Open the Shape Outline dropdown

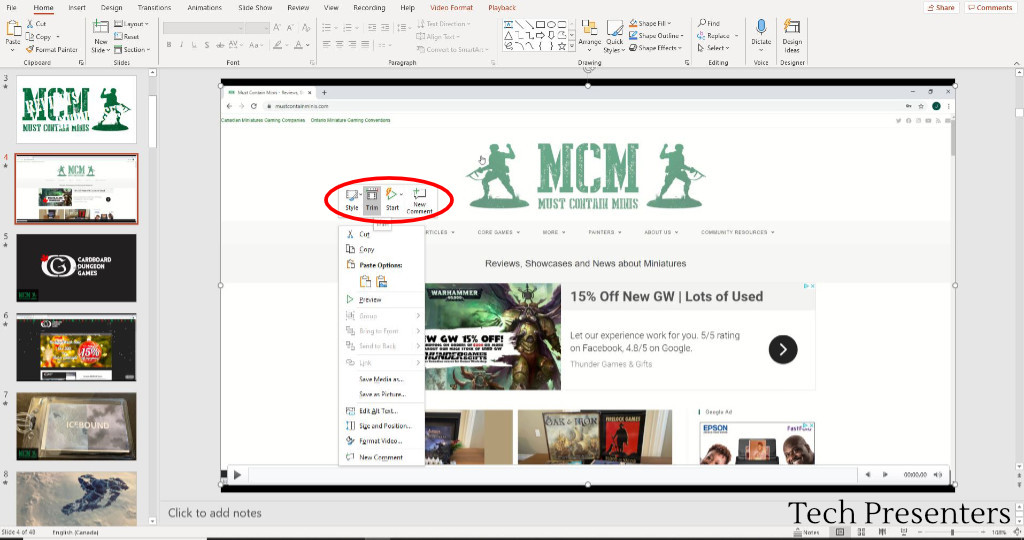pyautogui.click(x=656, y=36)
